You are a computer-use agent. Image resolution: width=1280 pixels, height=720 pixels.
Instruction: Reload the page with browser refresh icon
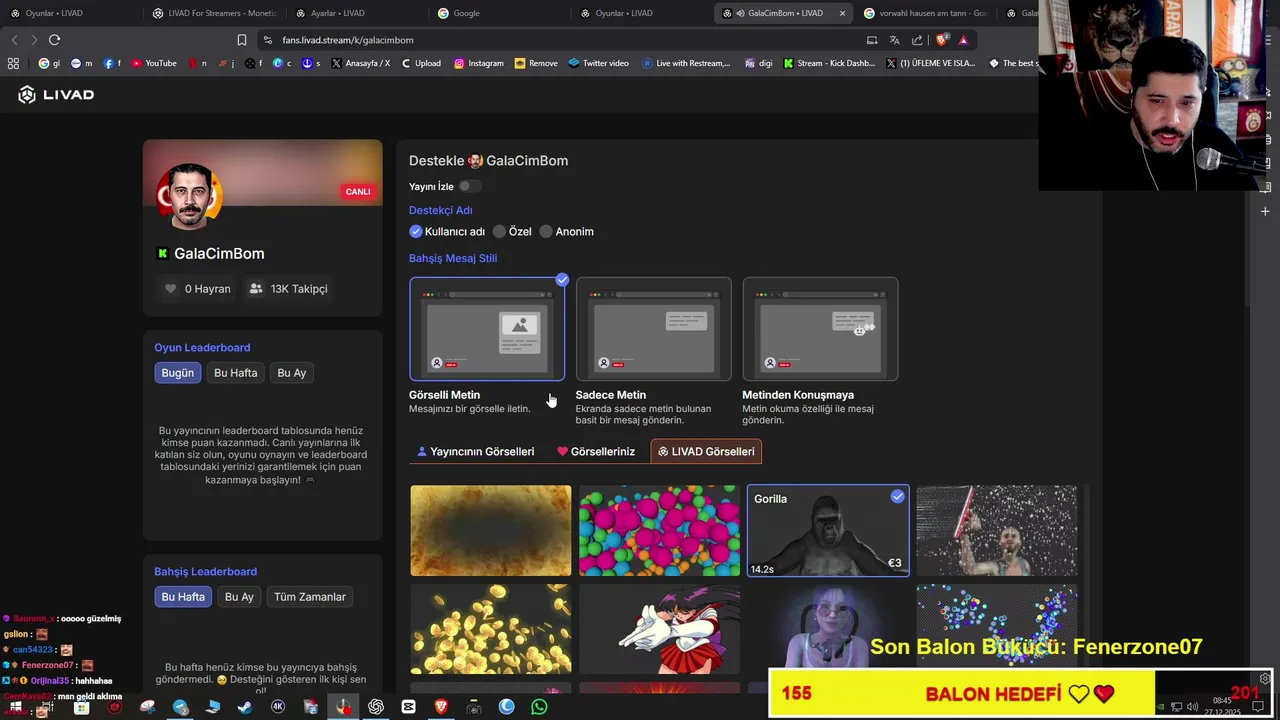54,40
